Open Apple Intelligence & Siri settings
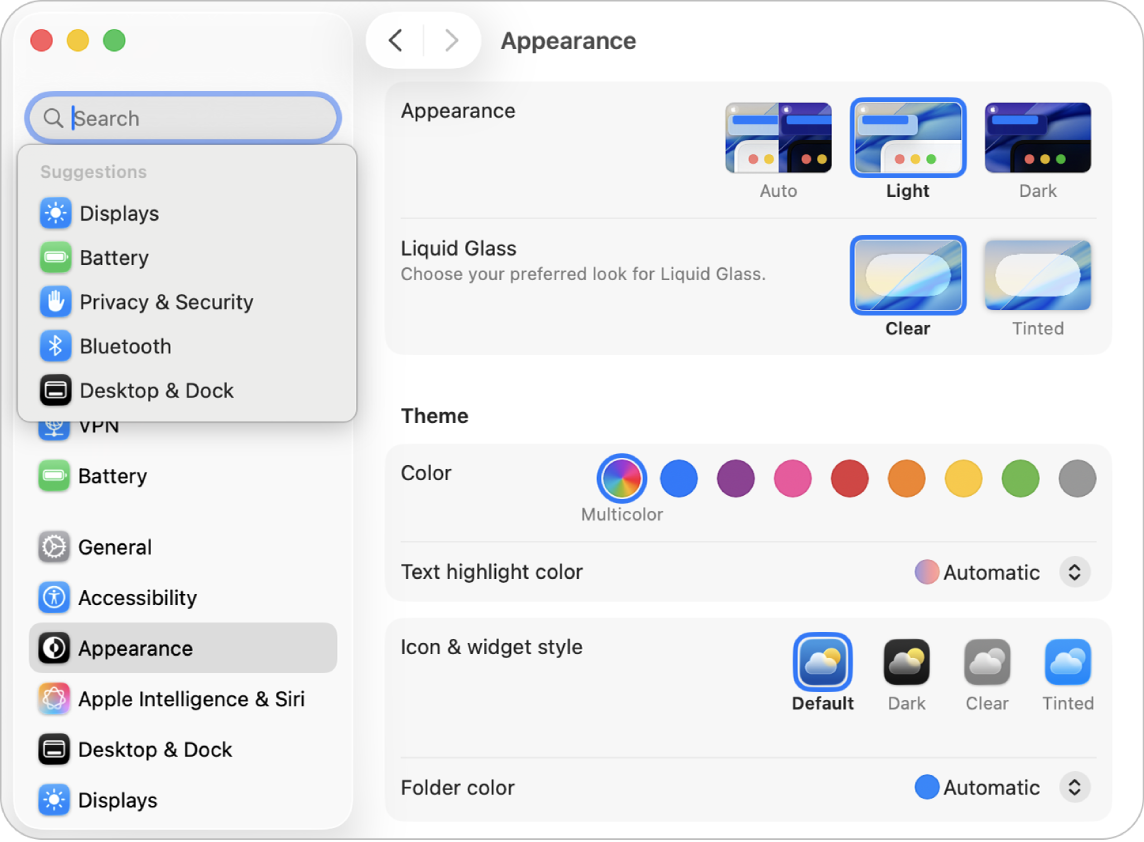1144x842 pixels. tap(192, 699)
